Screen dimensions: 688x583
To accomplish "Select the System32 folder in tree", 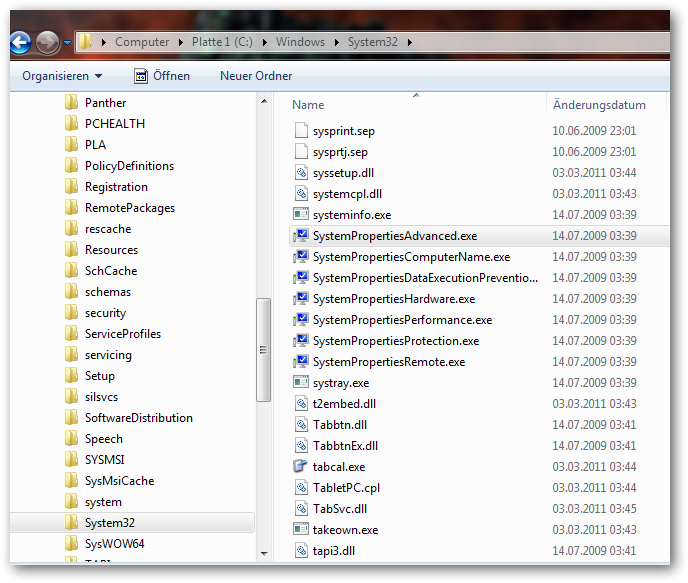I will point(110,523).
